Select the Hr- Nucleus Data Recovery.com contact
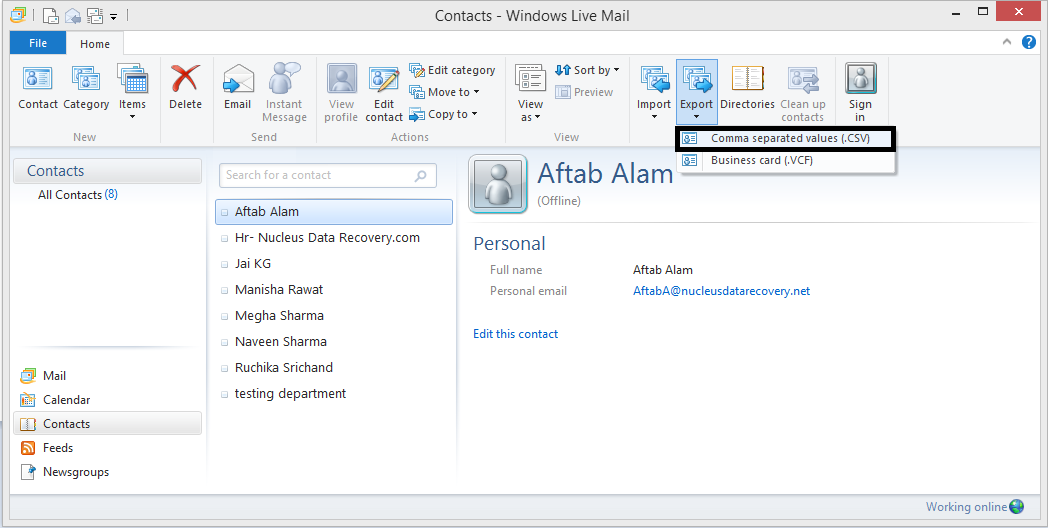The height and width of the screenshot is (528, 1048). (x=334, y=238)
